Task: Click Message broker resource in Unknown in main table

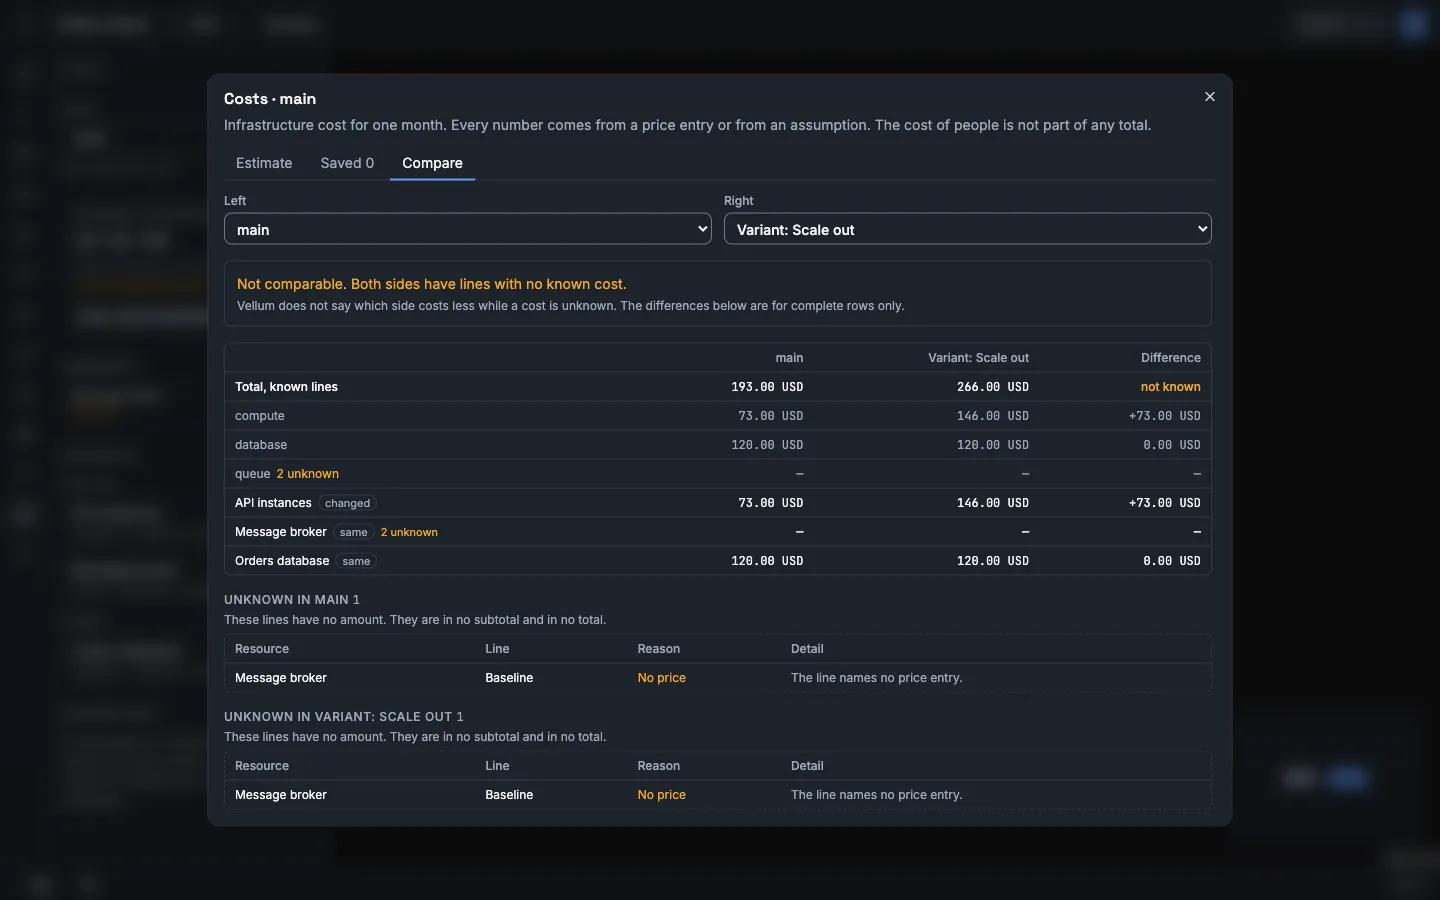Action: point(281,678)
